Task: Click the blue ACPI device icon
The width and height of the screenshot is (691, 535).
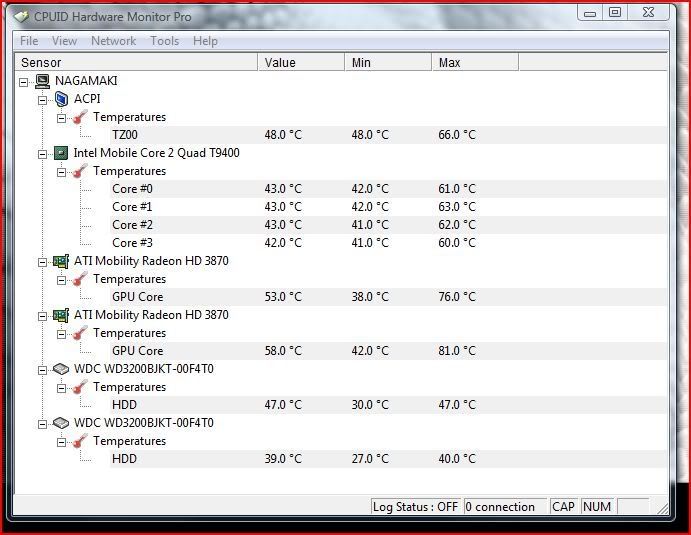Action: [x=61, y=99]
